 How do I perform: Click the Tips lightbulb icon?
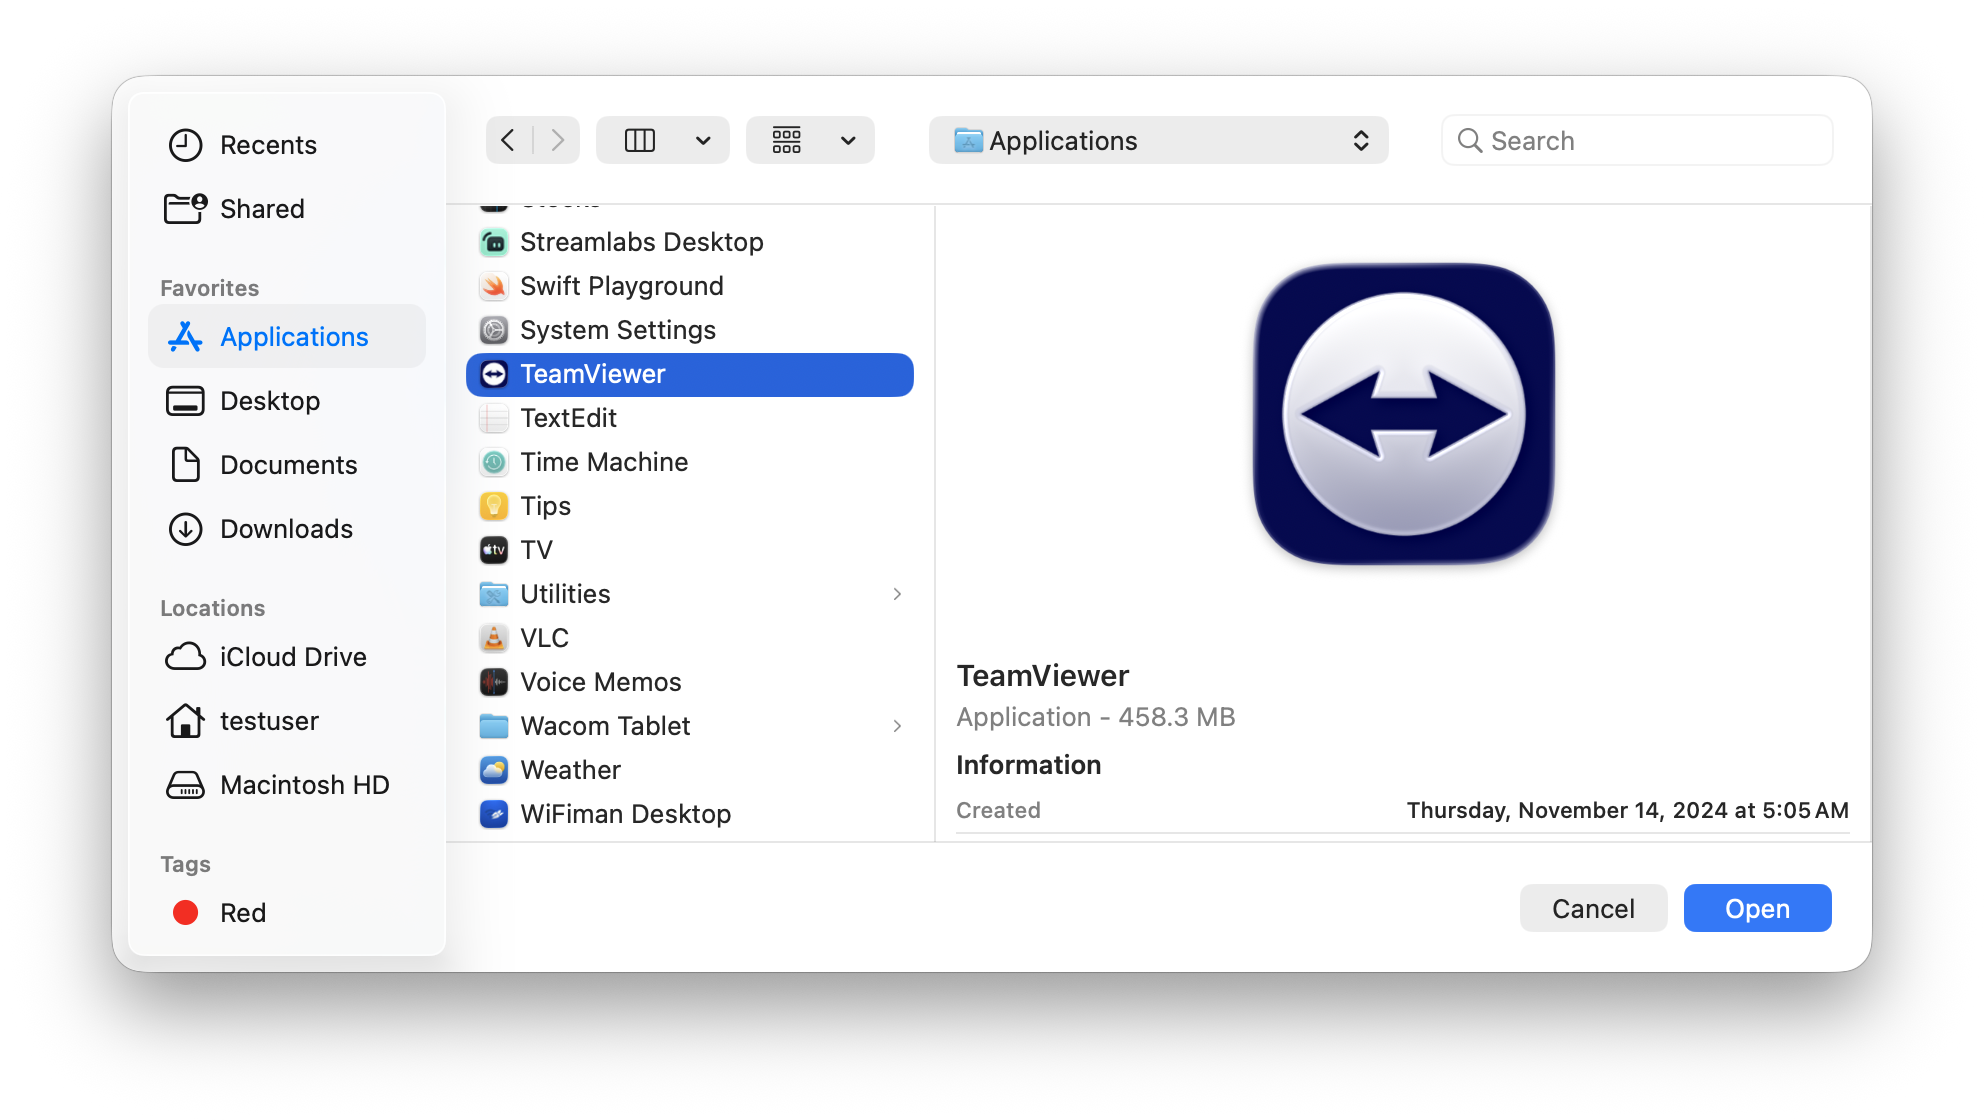point(494,506)
